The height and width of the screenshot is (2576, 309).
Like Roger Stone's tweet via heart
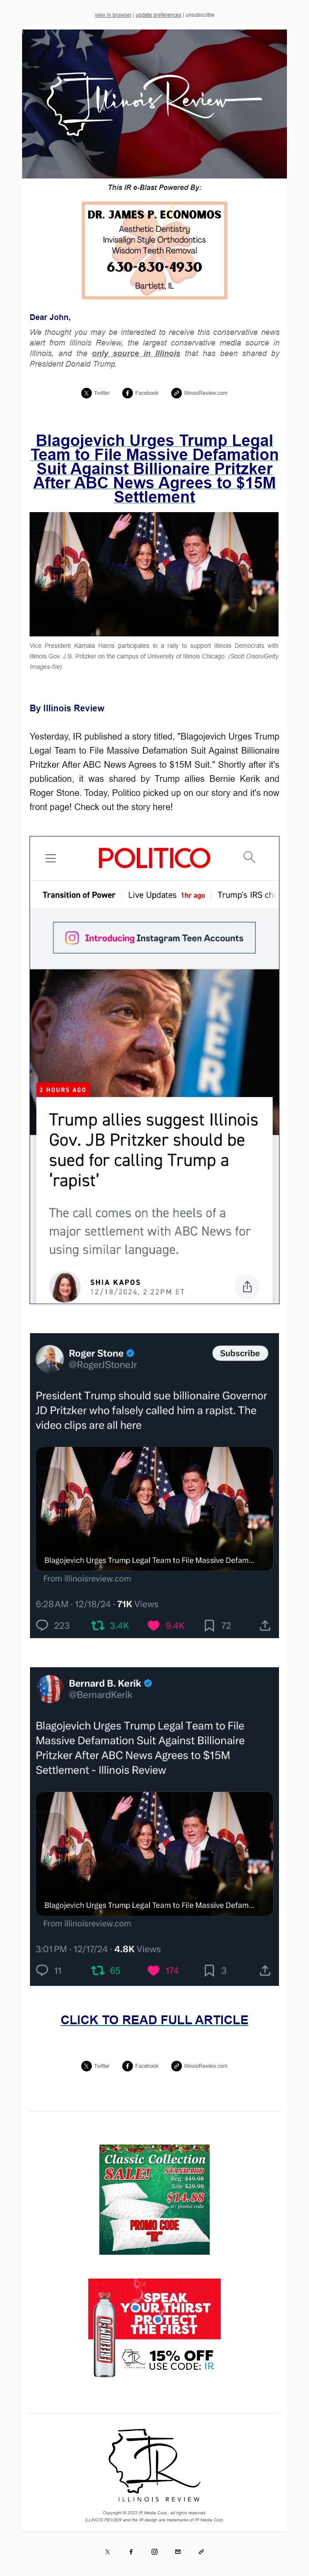click(154, 1625)
